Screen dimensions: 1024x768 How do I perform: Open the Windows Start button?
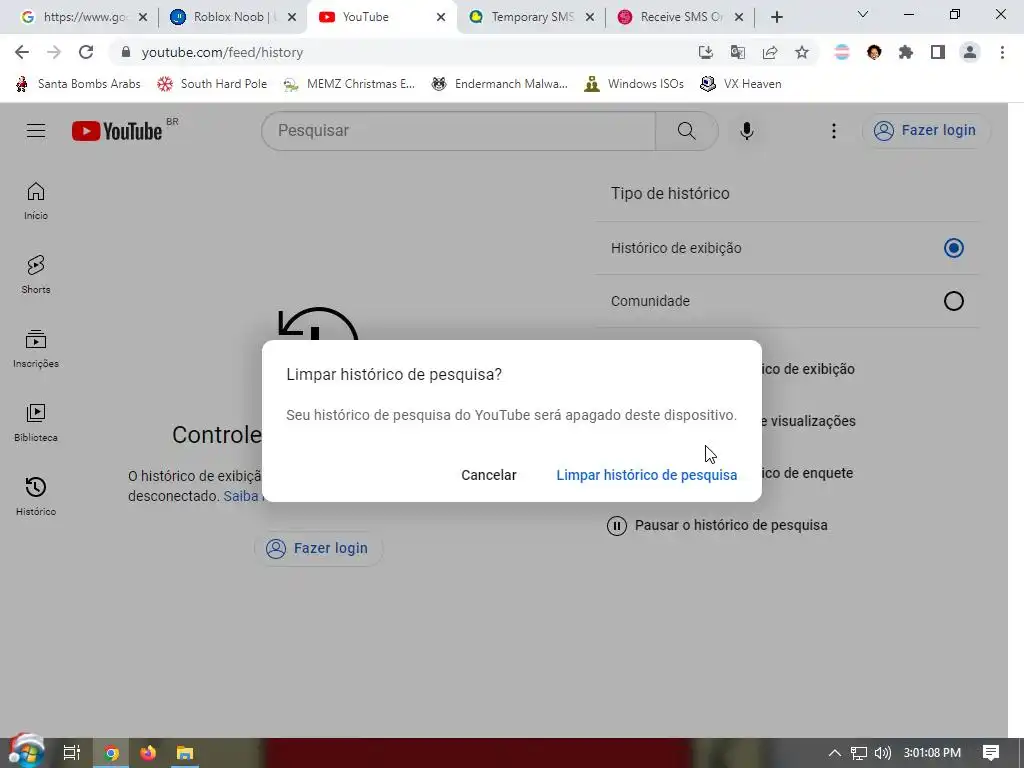pyautogui.click(x=26, y=752)
